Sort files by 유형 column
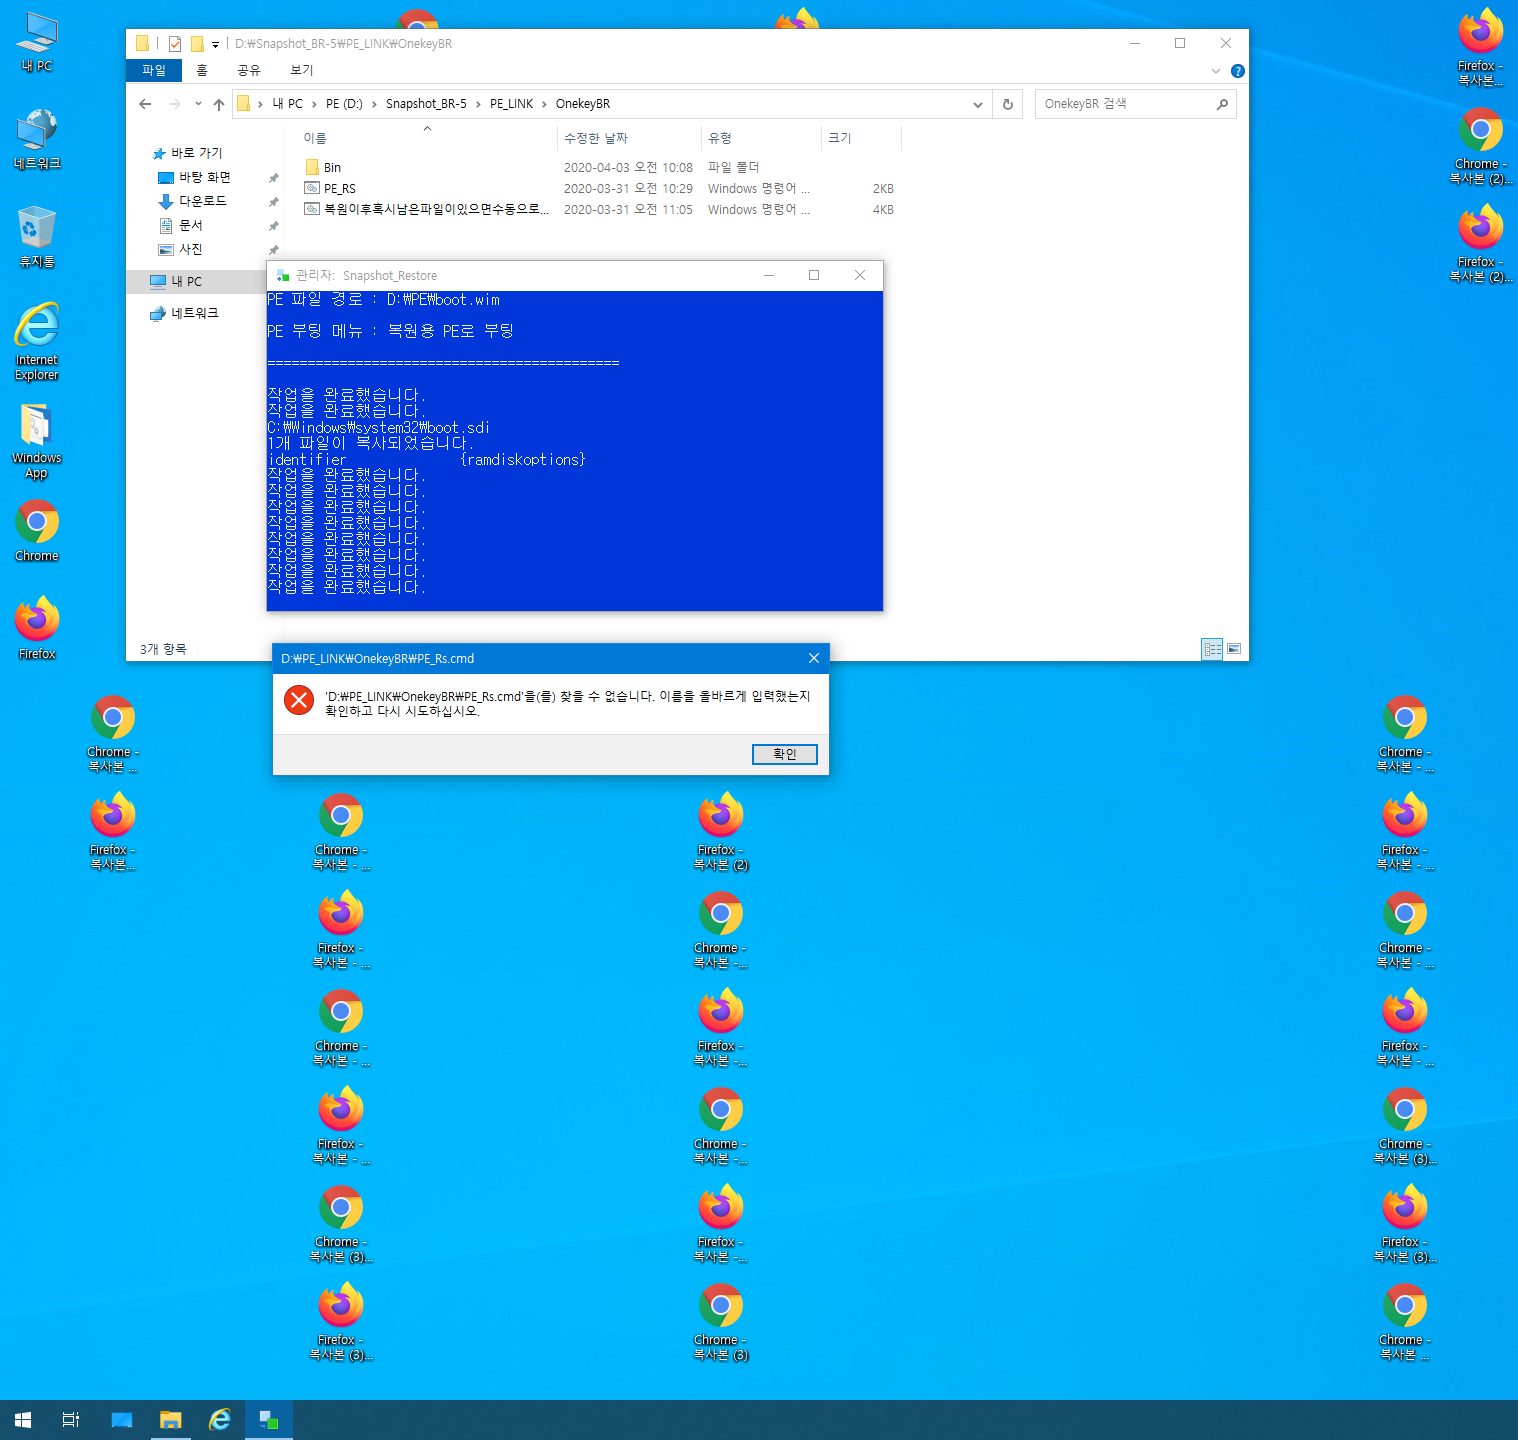1518x1440 pixels. pyautogui.click(x=760, y=138)
